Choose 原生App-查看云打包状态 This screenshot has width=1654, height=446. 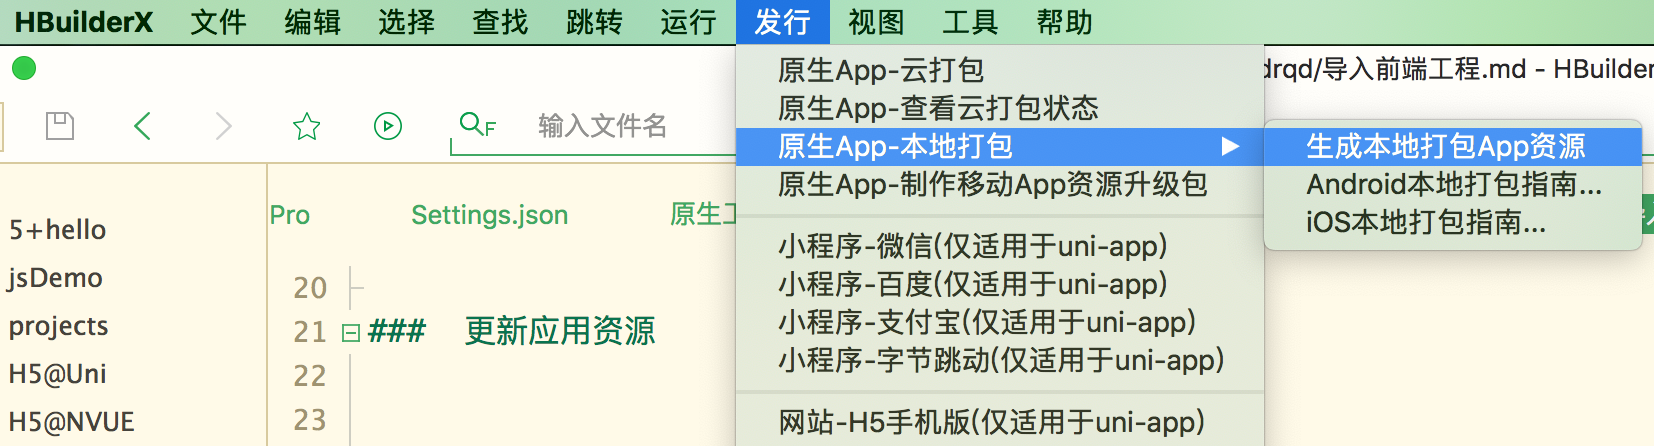(x=1000, y=108)
